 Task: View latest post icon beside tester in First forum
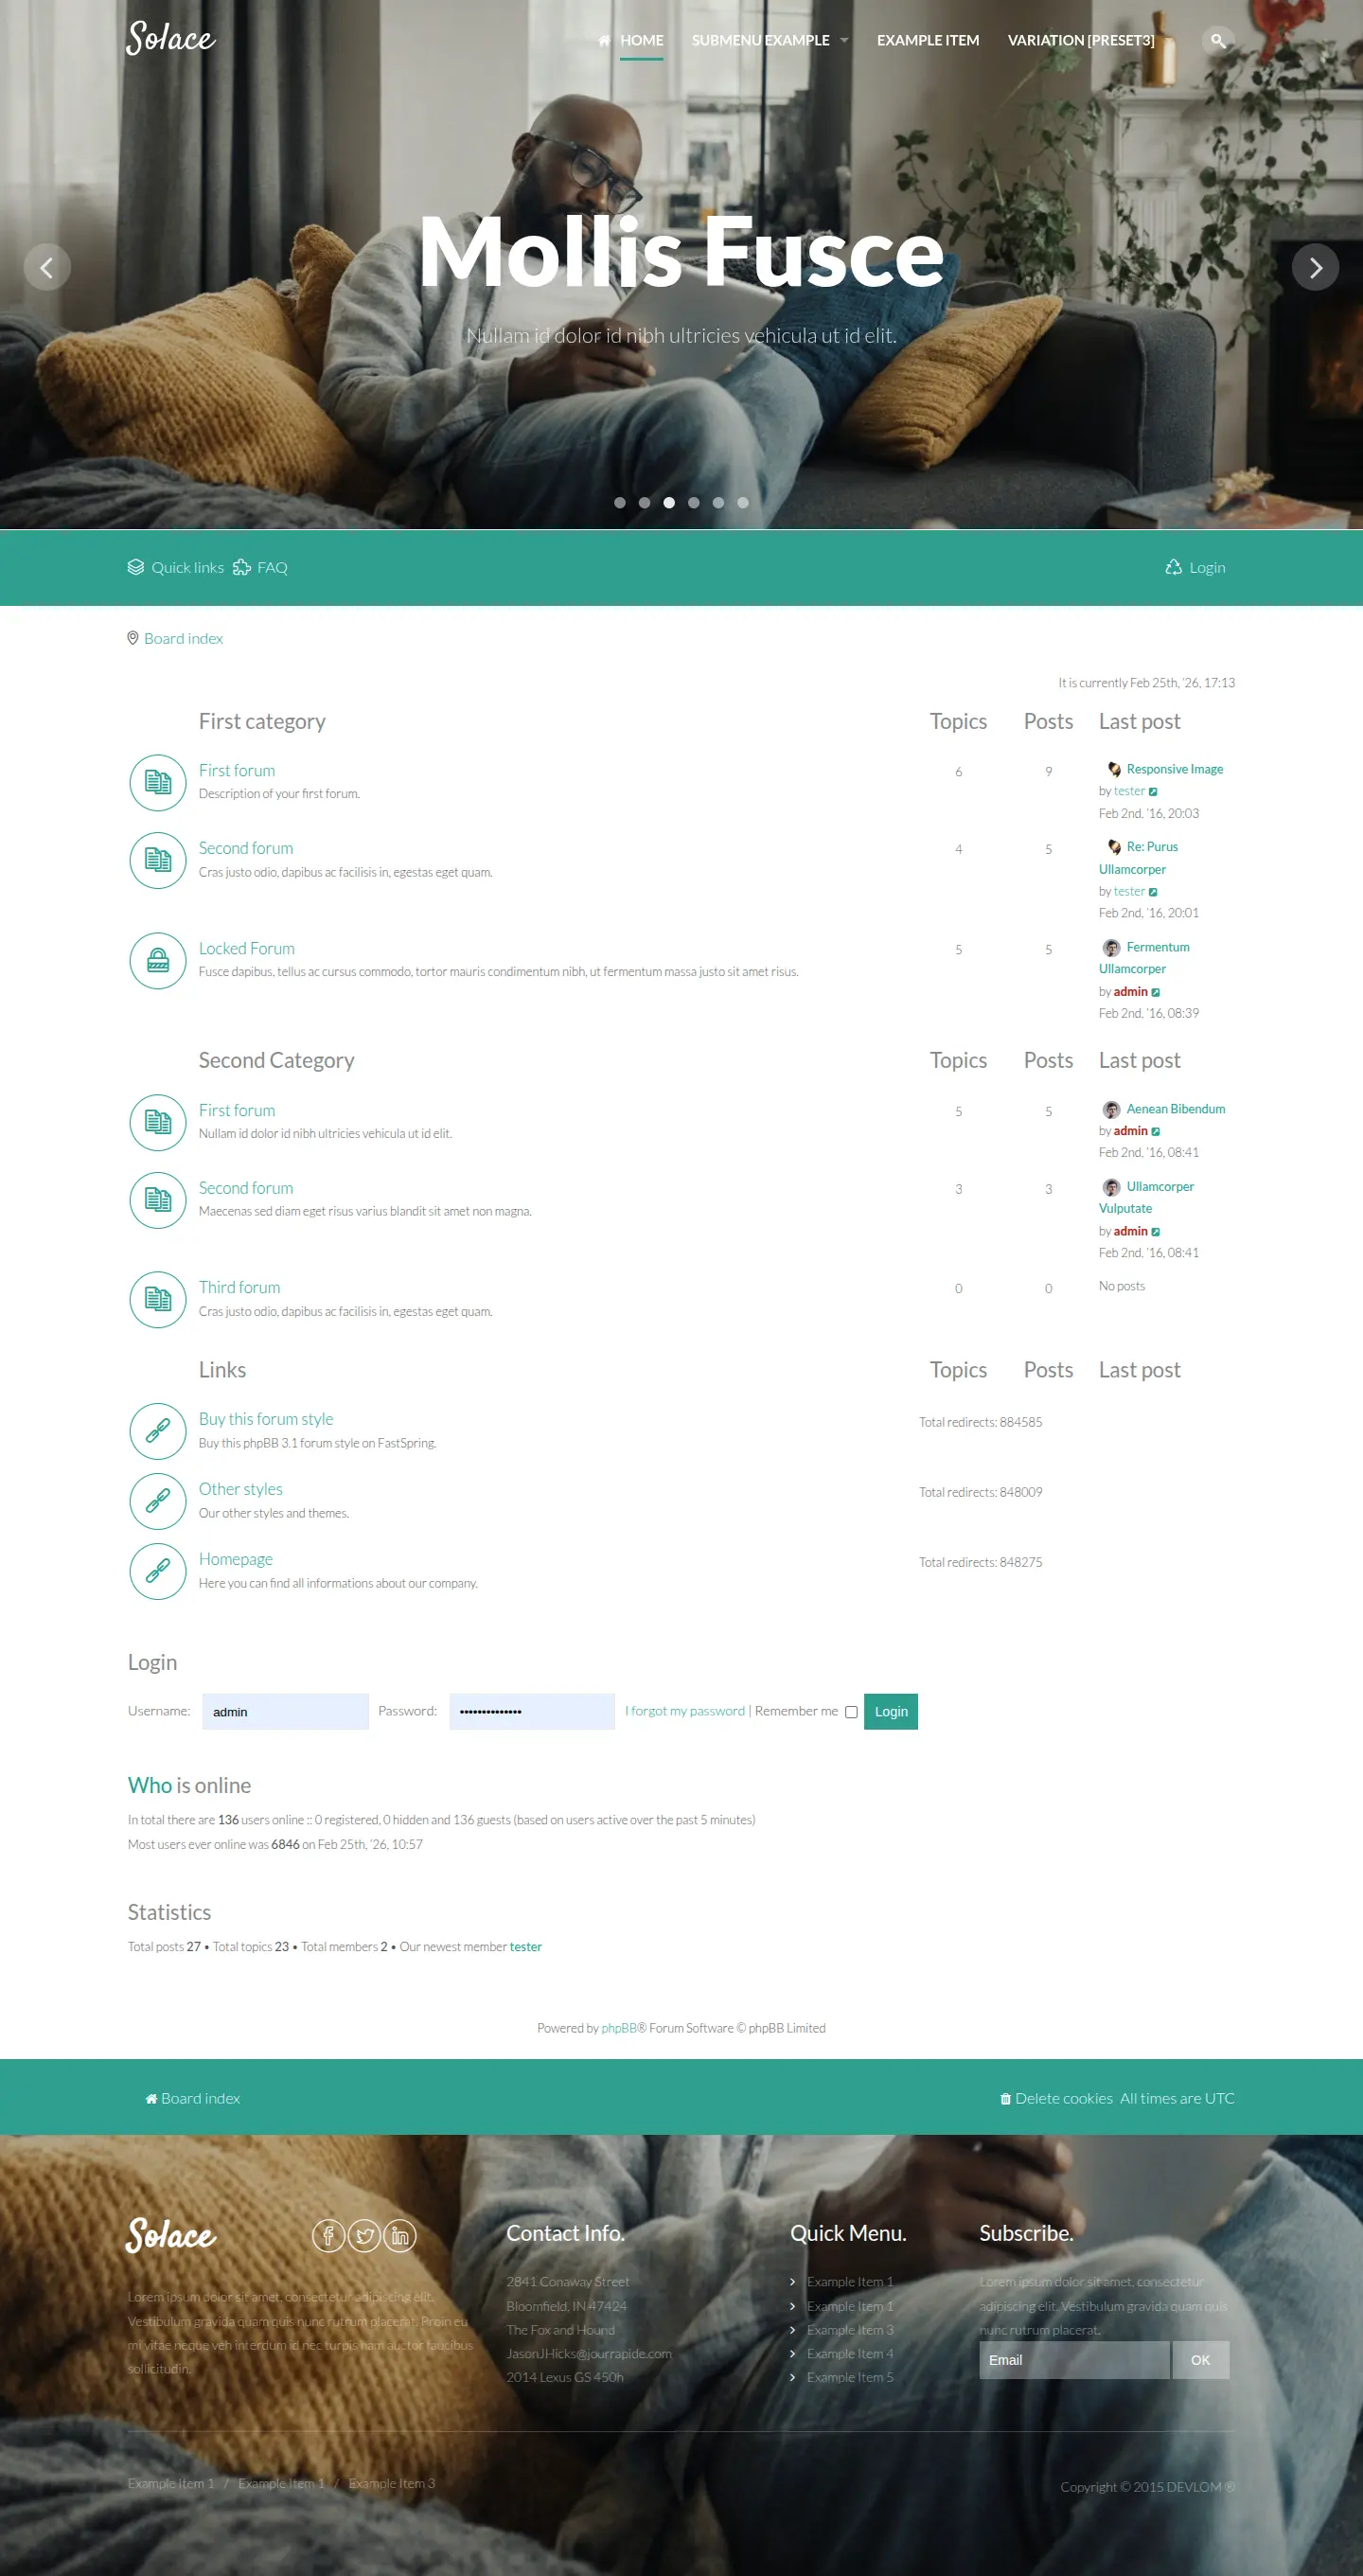[1153, 792]
